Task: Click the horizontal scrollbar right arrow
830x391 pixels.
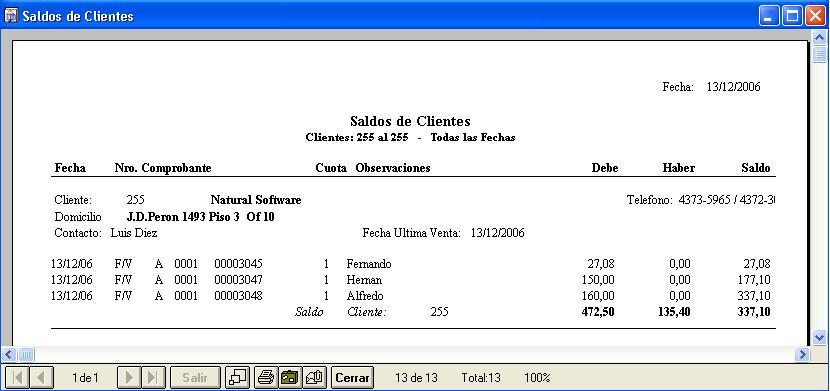Action: 802,354
